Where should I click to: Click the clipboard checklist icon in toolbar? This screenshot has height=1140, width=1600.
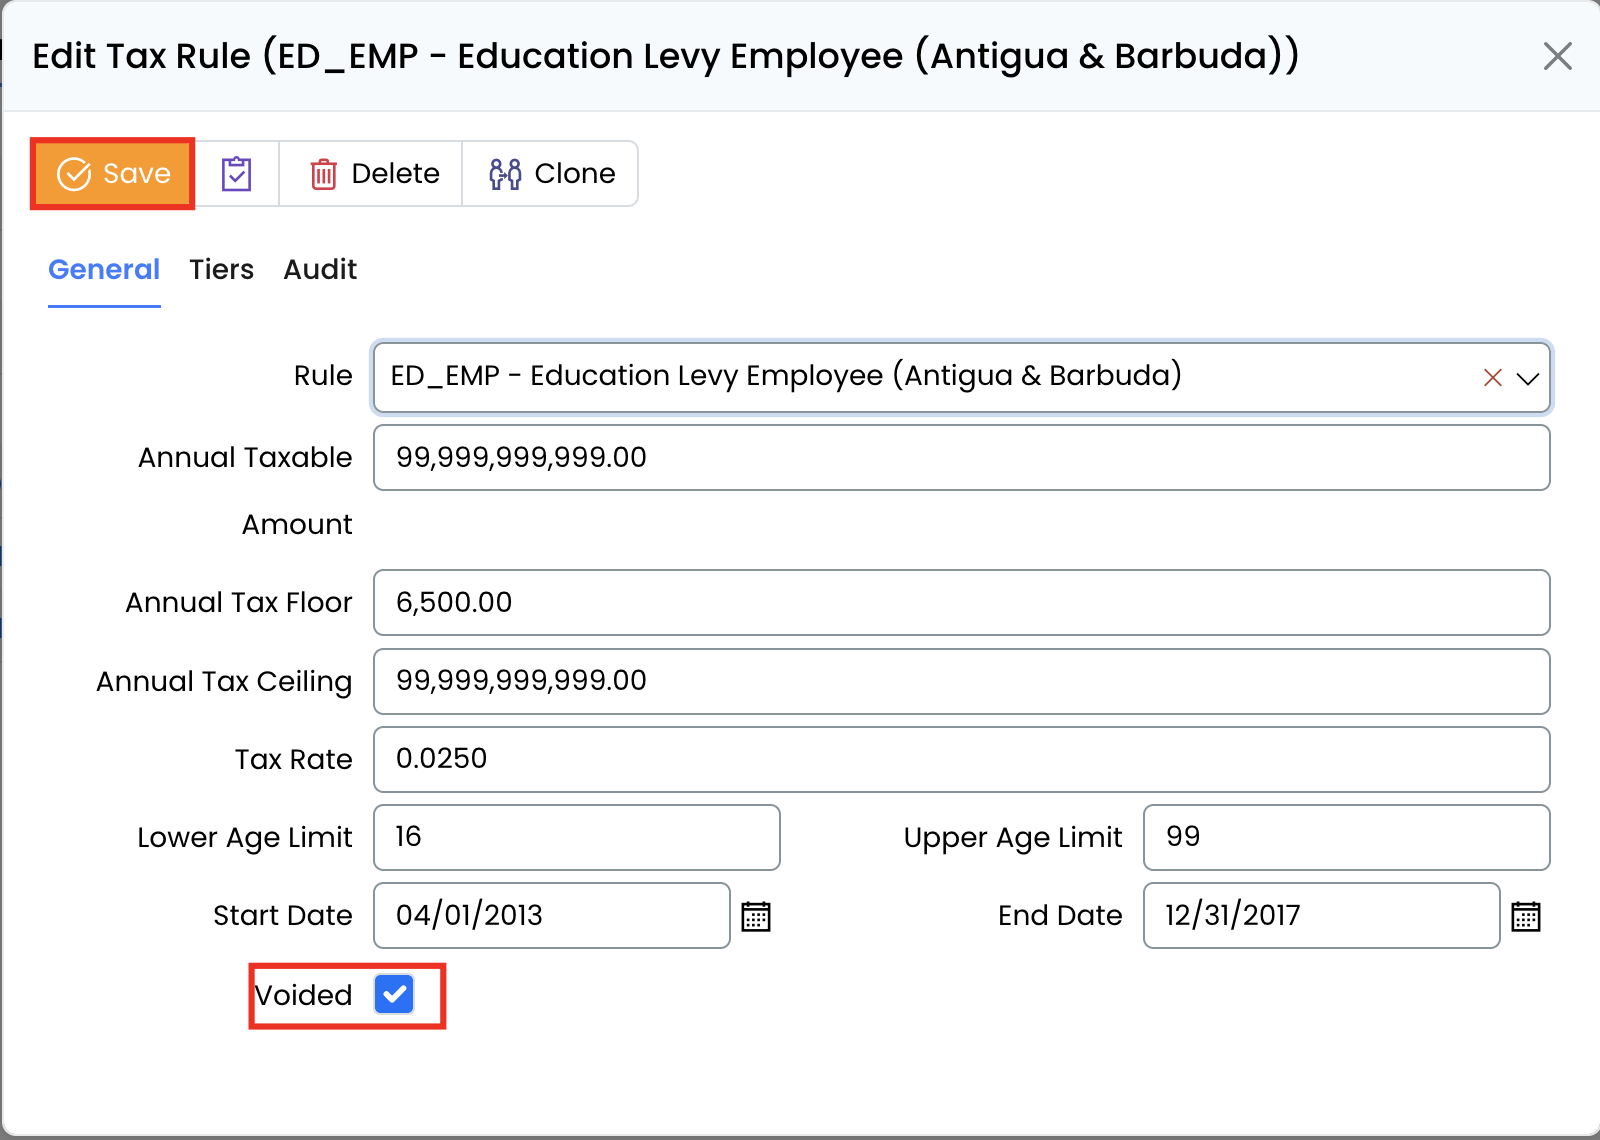point(236,174)
